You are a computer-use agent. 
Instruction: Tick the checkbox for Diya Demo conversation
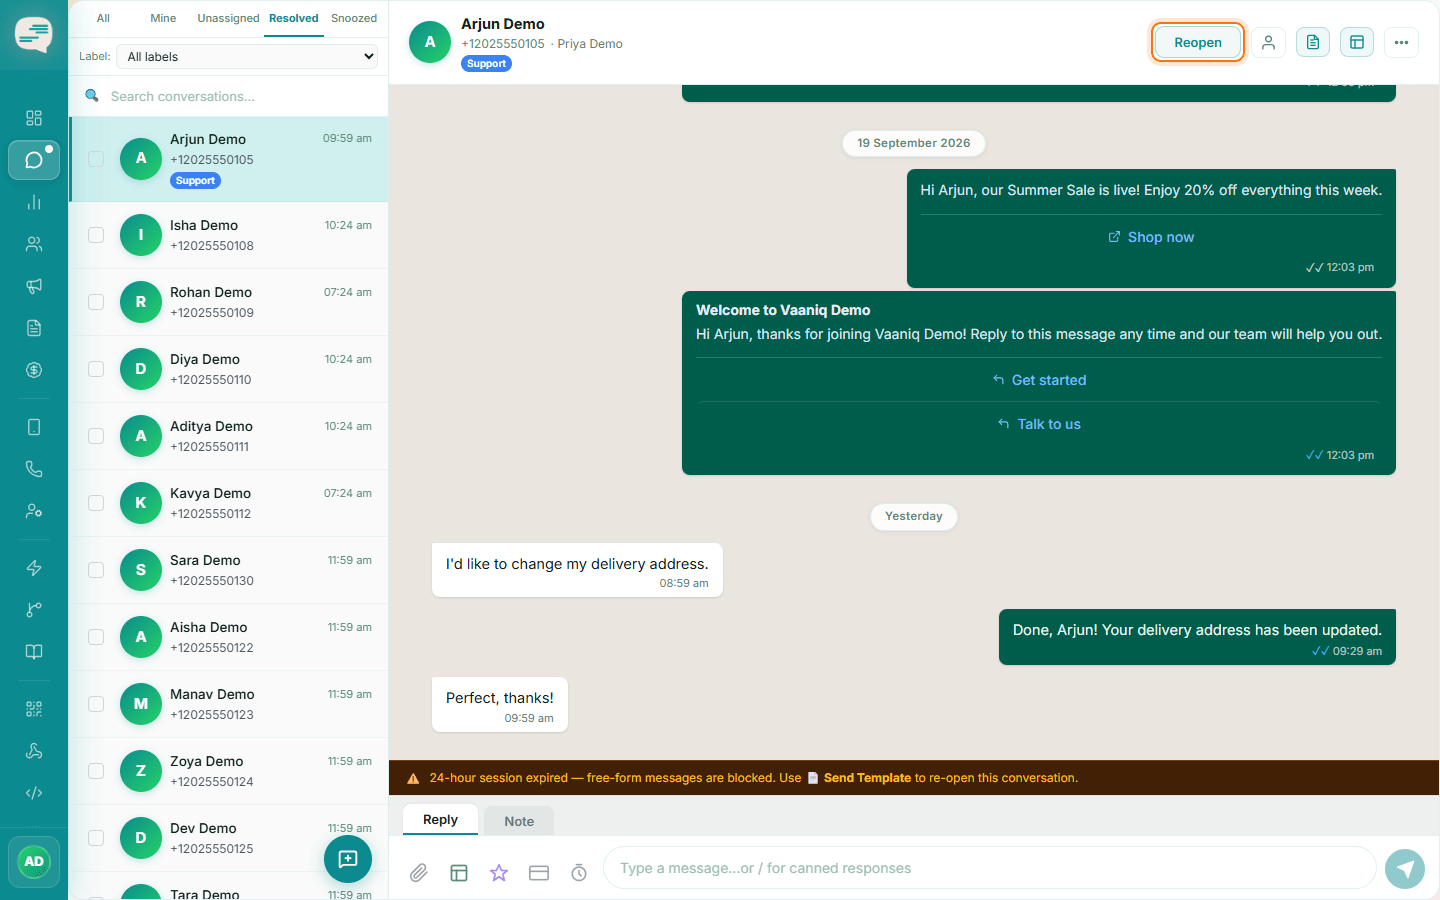tap(96, 369)
